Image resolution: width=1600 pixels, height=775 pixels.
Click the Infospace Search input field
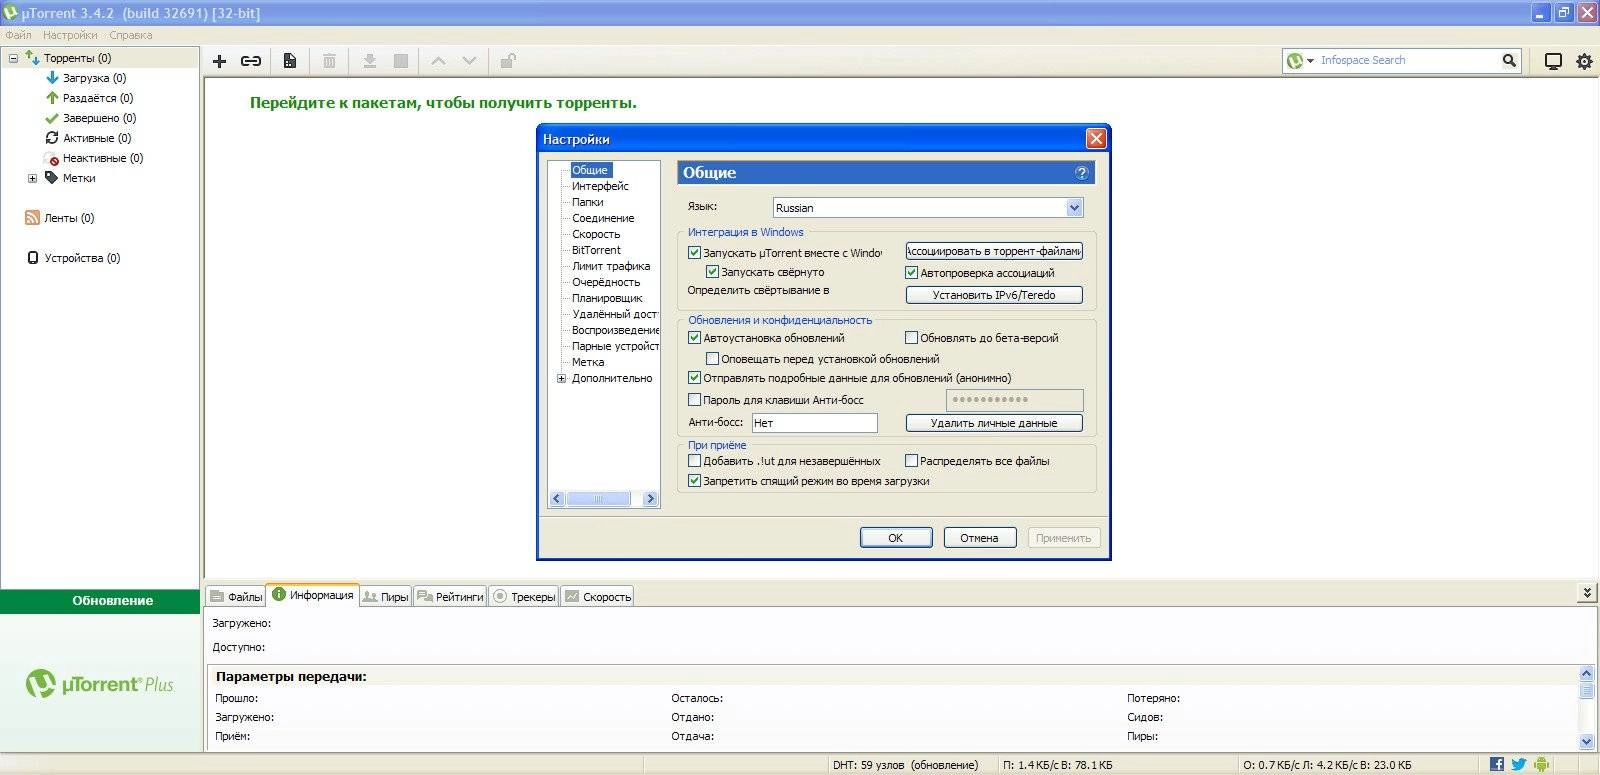click(x=1408, y=61)
